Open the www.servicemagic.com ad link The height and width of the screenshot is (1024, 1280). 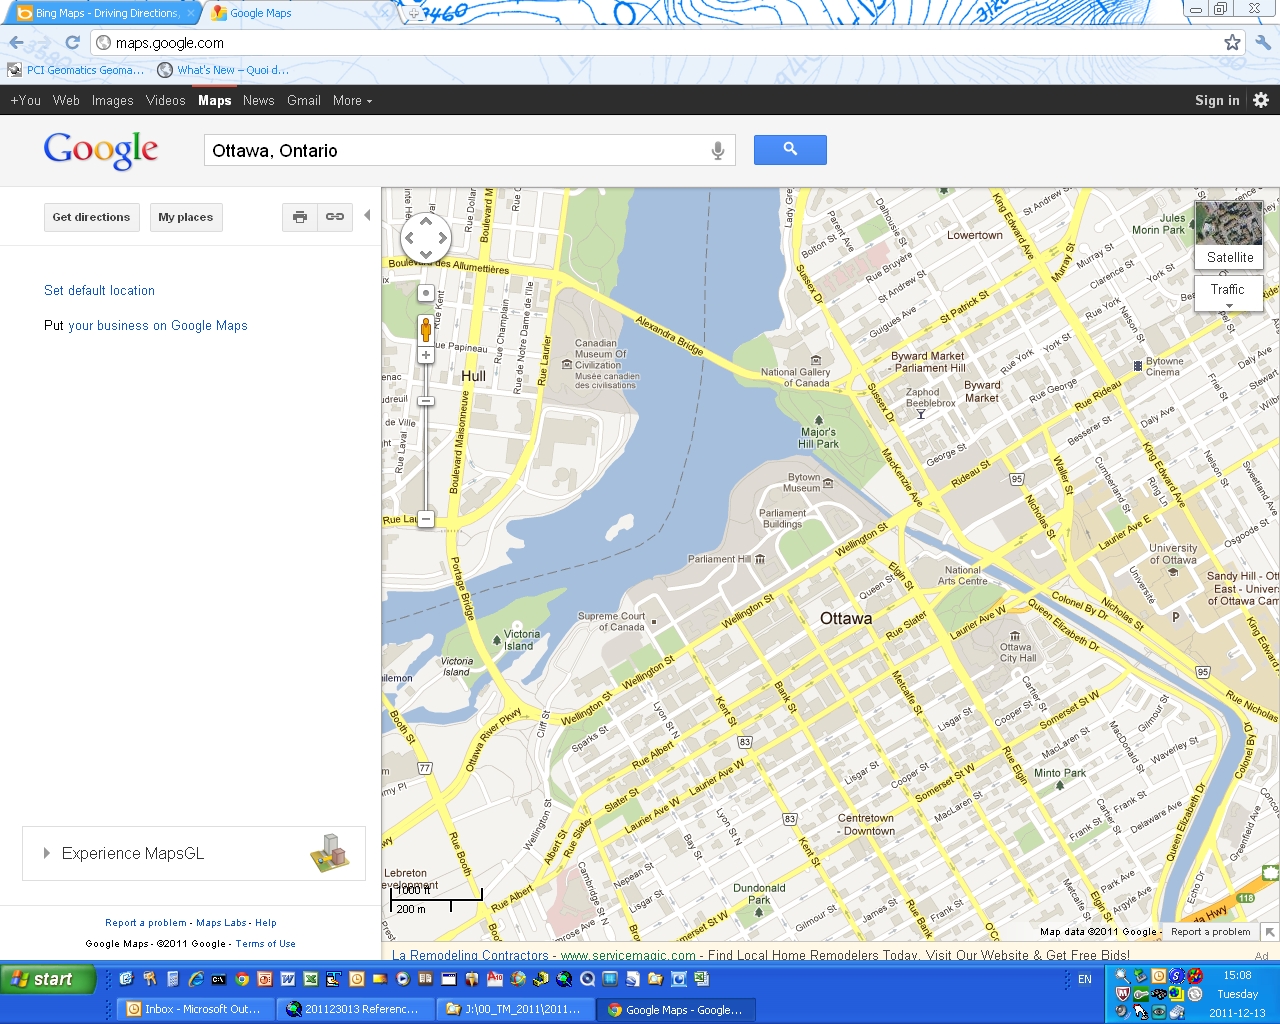[x=628, y=955]
